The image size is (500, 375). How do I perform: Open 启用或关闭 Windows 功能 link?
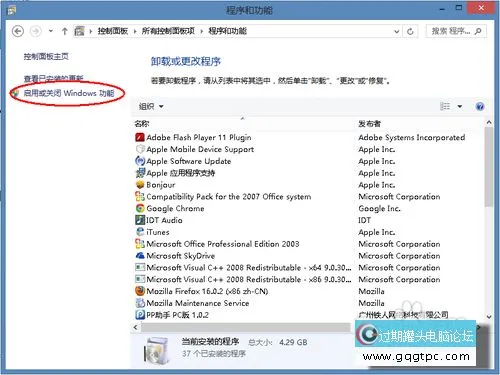(69, 93)
